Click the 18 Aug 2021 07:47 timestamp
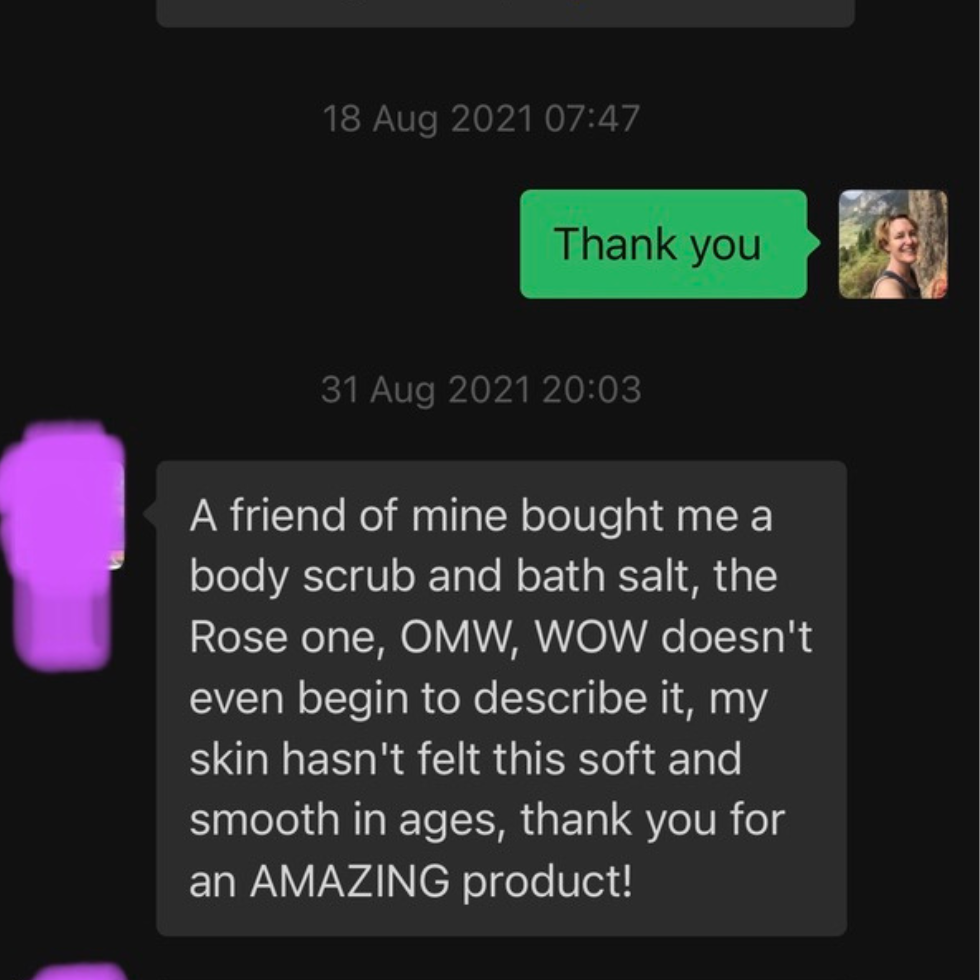Screen dimensions: 980x980 481,118
